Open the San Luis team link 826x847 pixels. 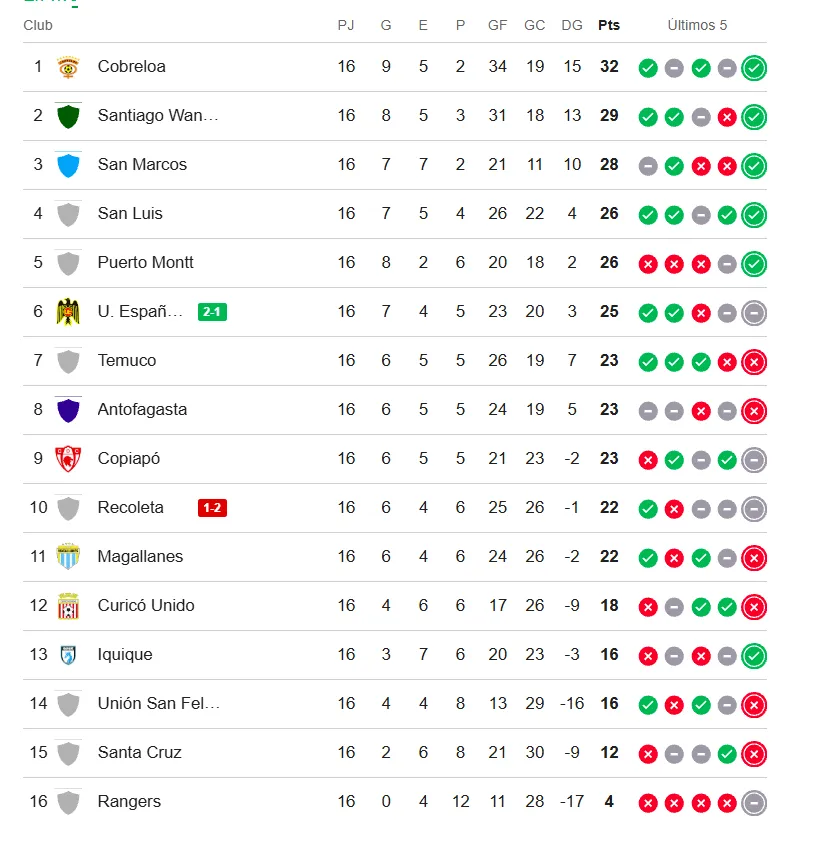[130, 213]
